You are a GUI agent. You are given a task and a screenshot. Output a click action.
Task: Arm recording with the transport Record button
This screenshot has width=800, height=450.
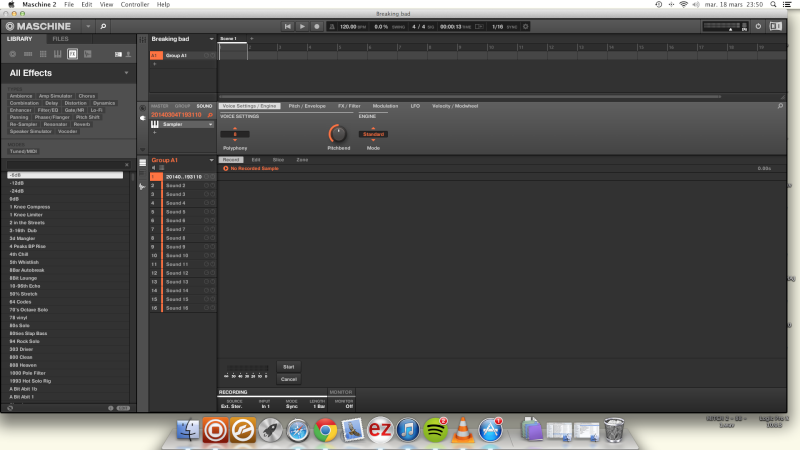tap(316, 27)
